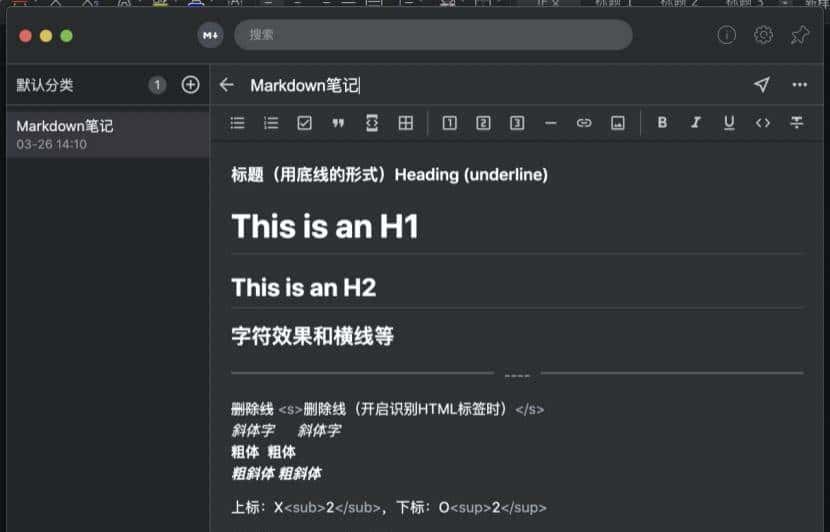Insert a code block
830x532 pixels.
click(x=372, y=123)
